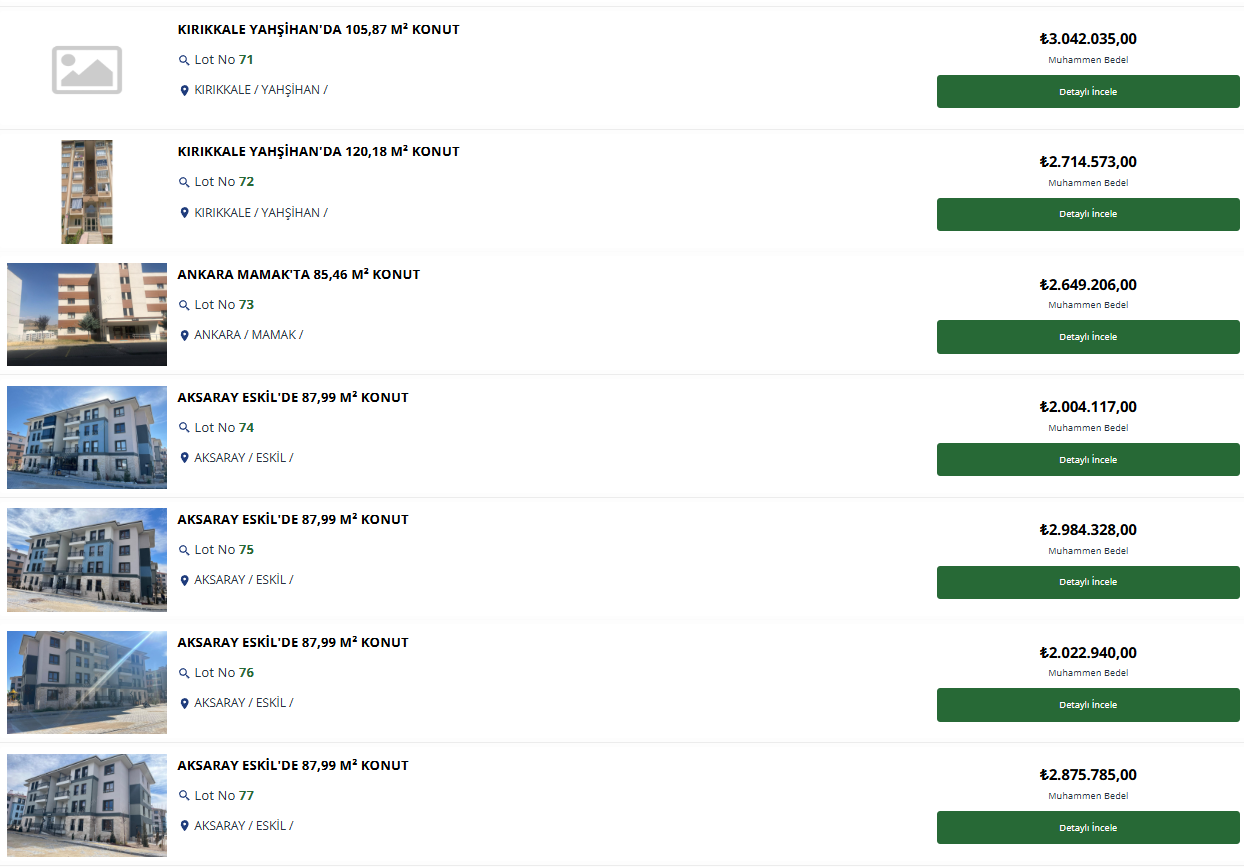The width and height of the screenshot is (1244, 867).
Task: Open the Kırıkkale Yahşihan'da 120,18 M² Konut title
Action: [318, 152]
